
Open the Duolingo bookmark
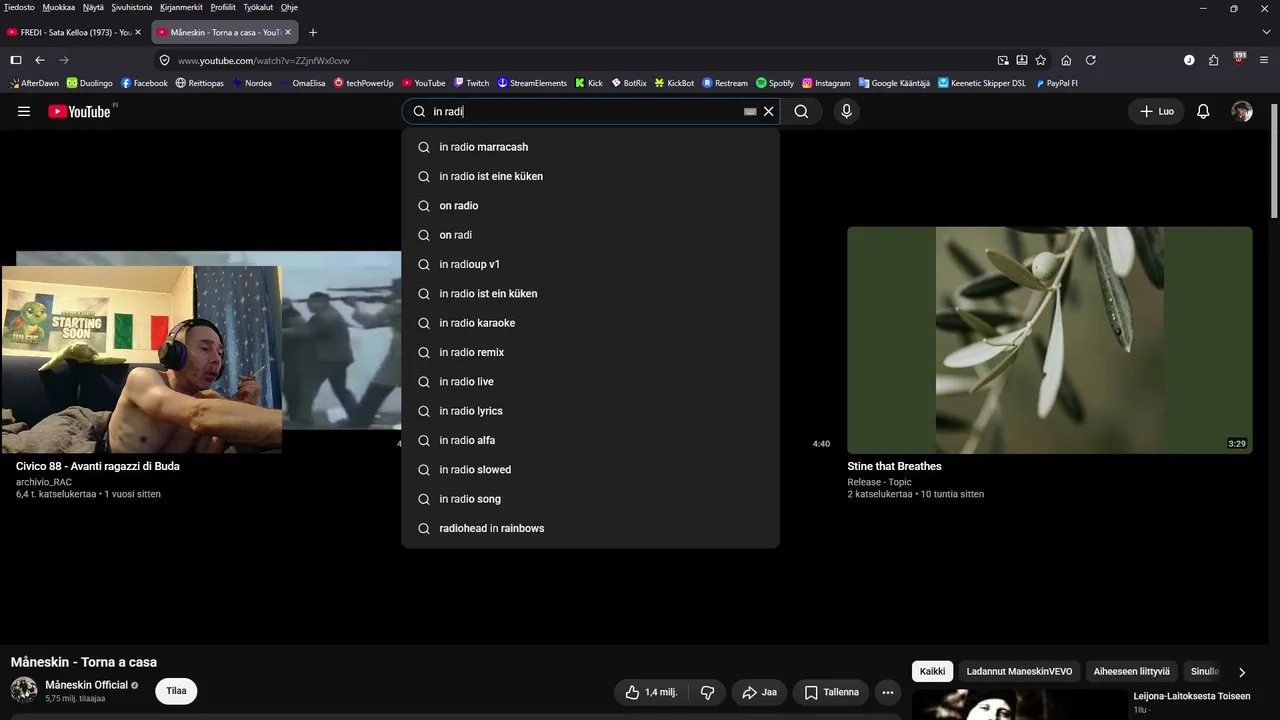(x=90, y=83)
